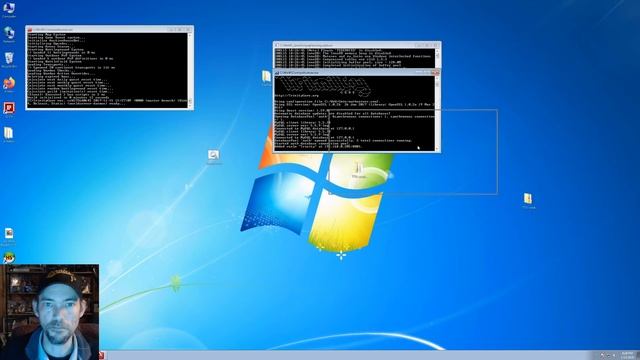Select the yellow folder icon at far right
Image resolution: width=640 pixels, height=360 pixels.
coord(528,199)
